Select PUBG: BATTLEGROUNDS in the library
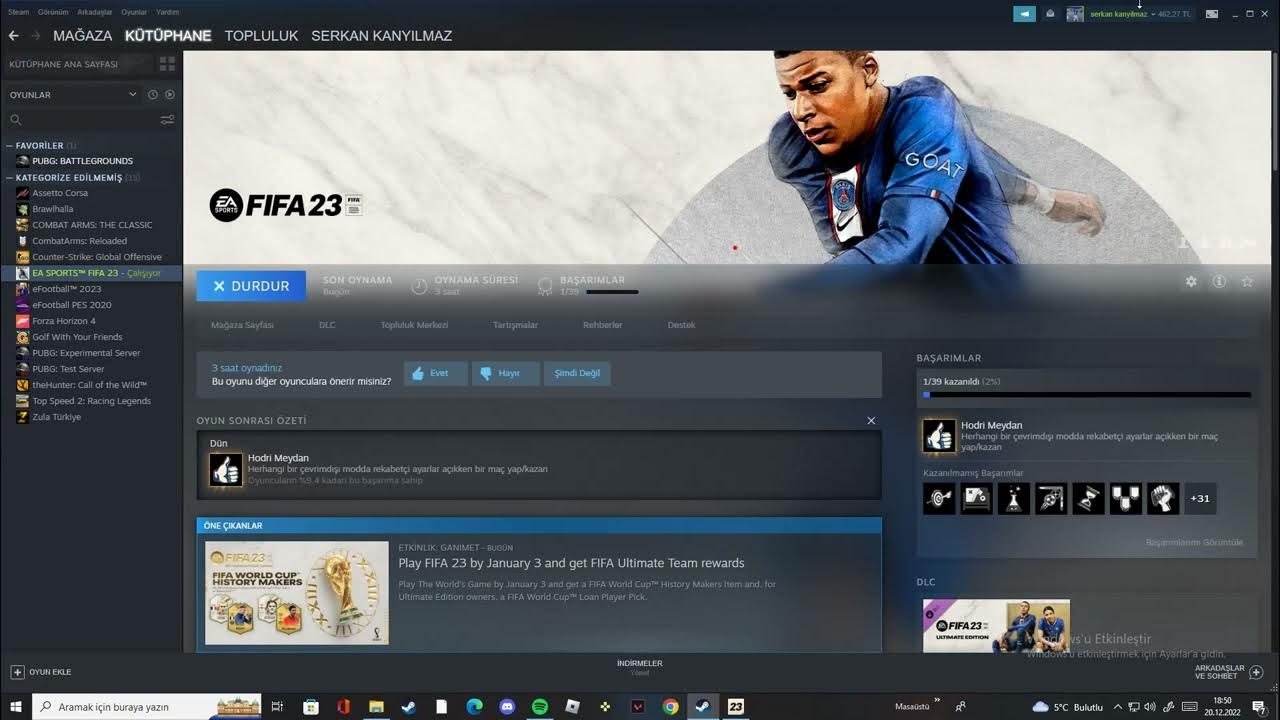Viewport: 1280px width, 720px height. tap(82, 161)
